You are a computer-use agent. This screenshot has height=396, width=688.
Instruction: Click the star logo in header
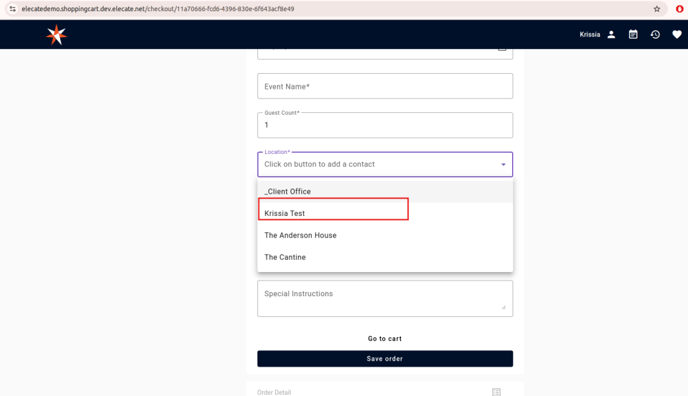coord(57,35)
